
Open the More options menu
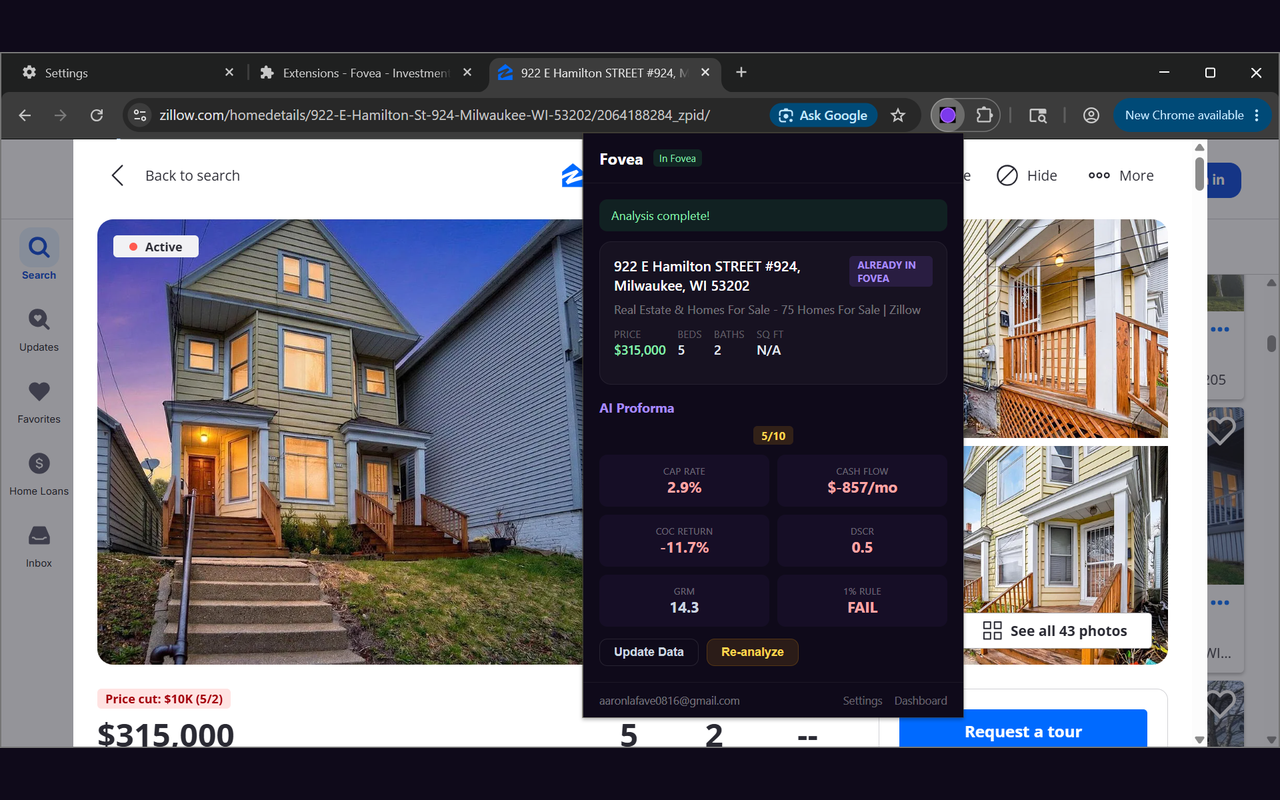pyautogui.click(x=1120, y=175)
